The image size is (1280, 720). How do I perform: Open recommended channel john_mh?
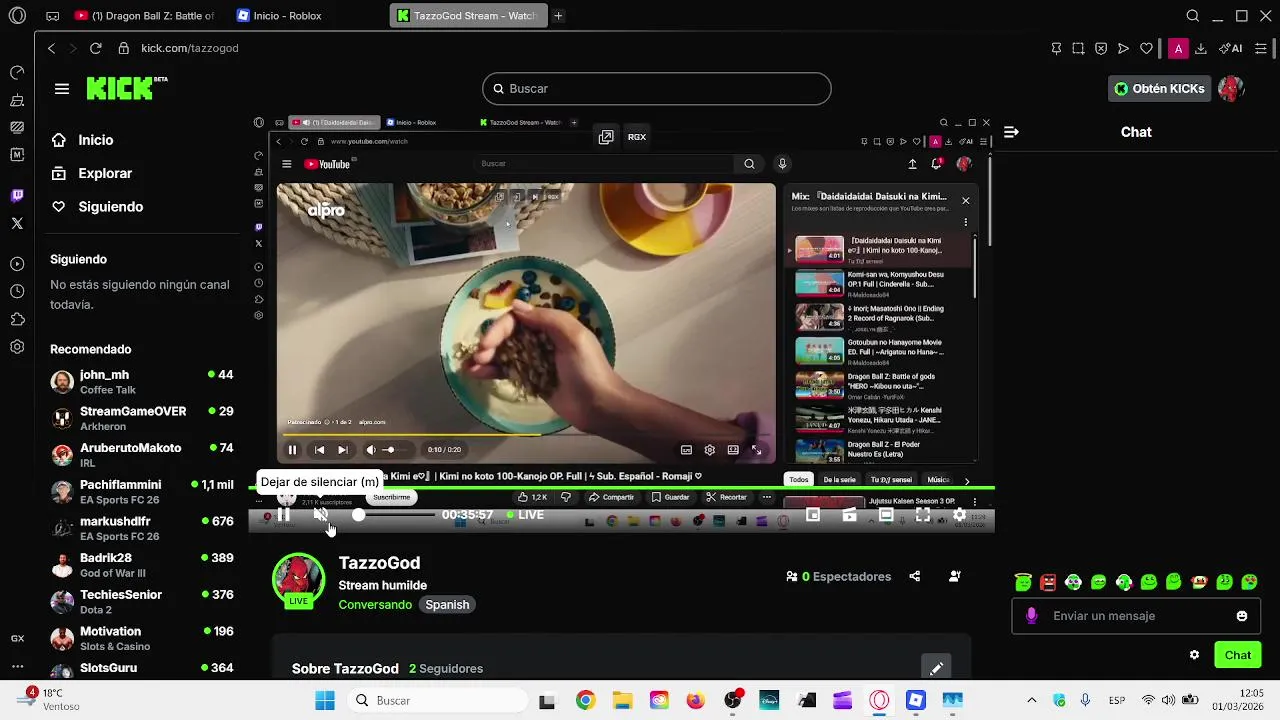tap(142, 382)
